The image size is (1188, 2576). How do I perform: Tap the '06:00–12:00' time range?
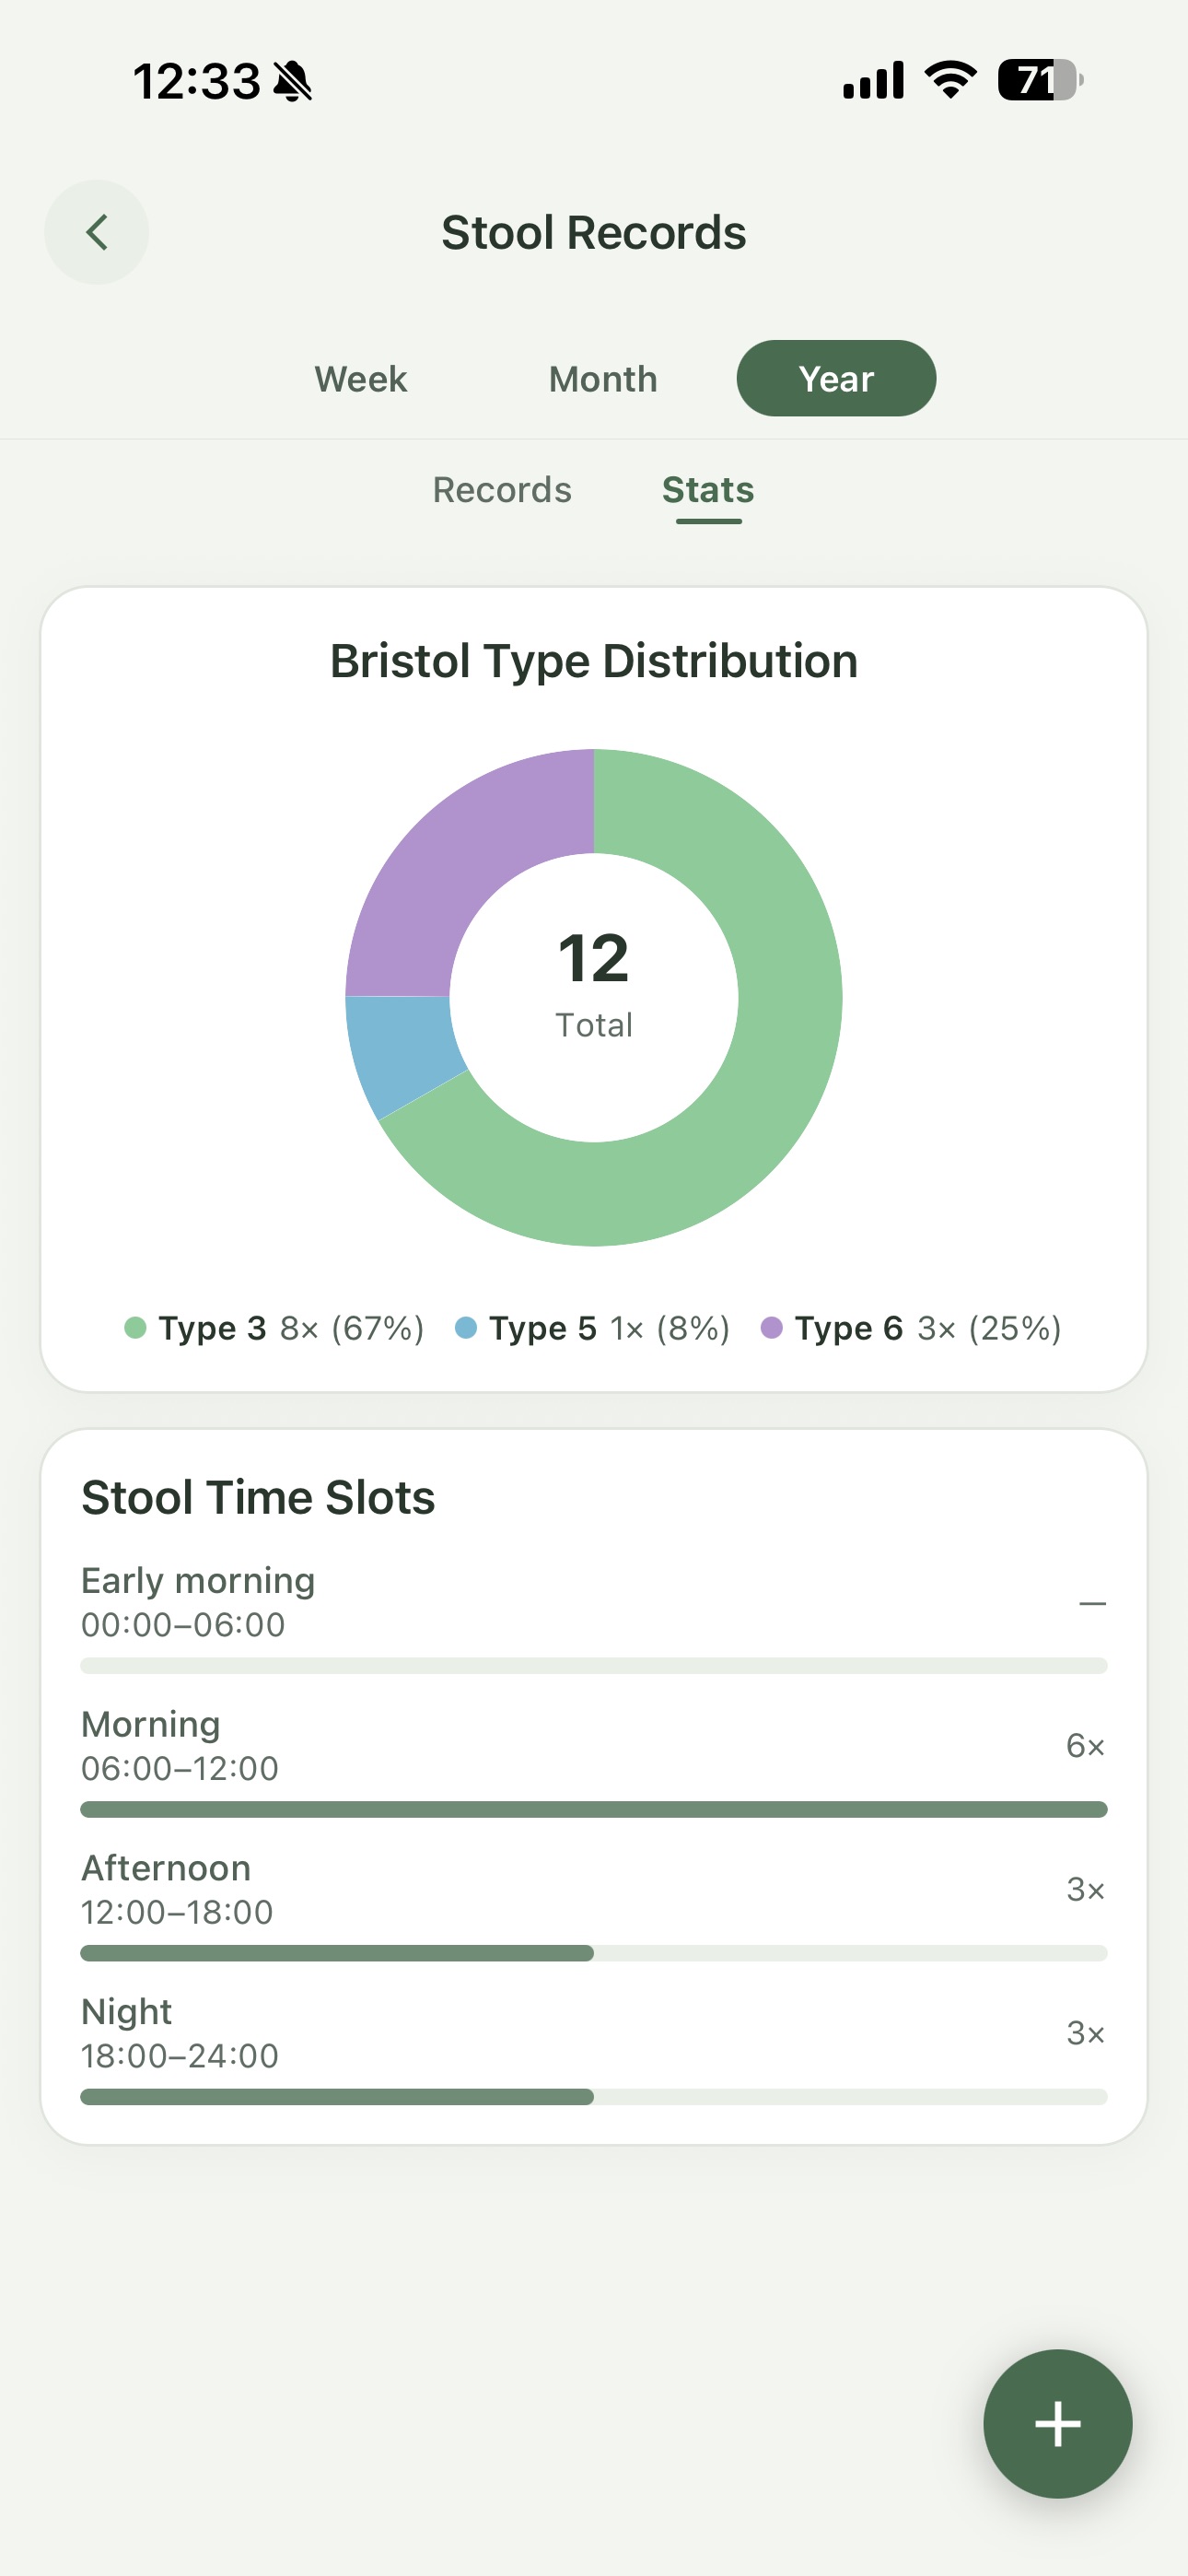click(x=180, y=1768)
